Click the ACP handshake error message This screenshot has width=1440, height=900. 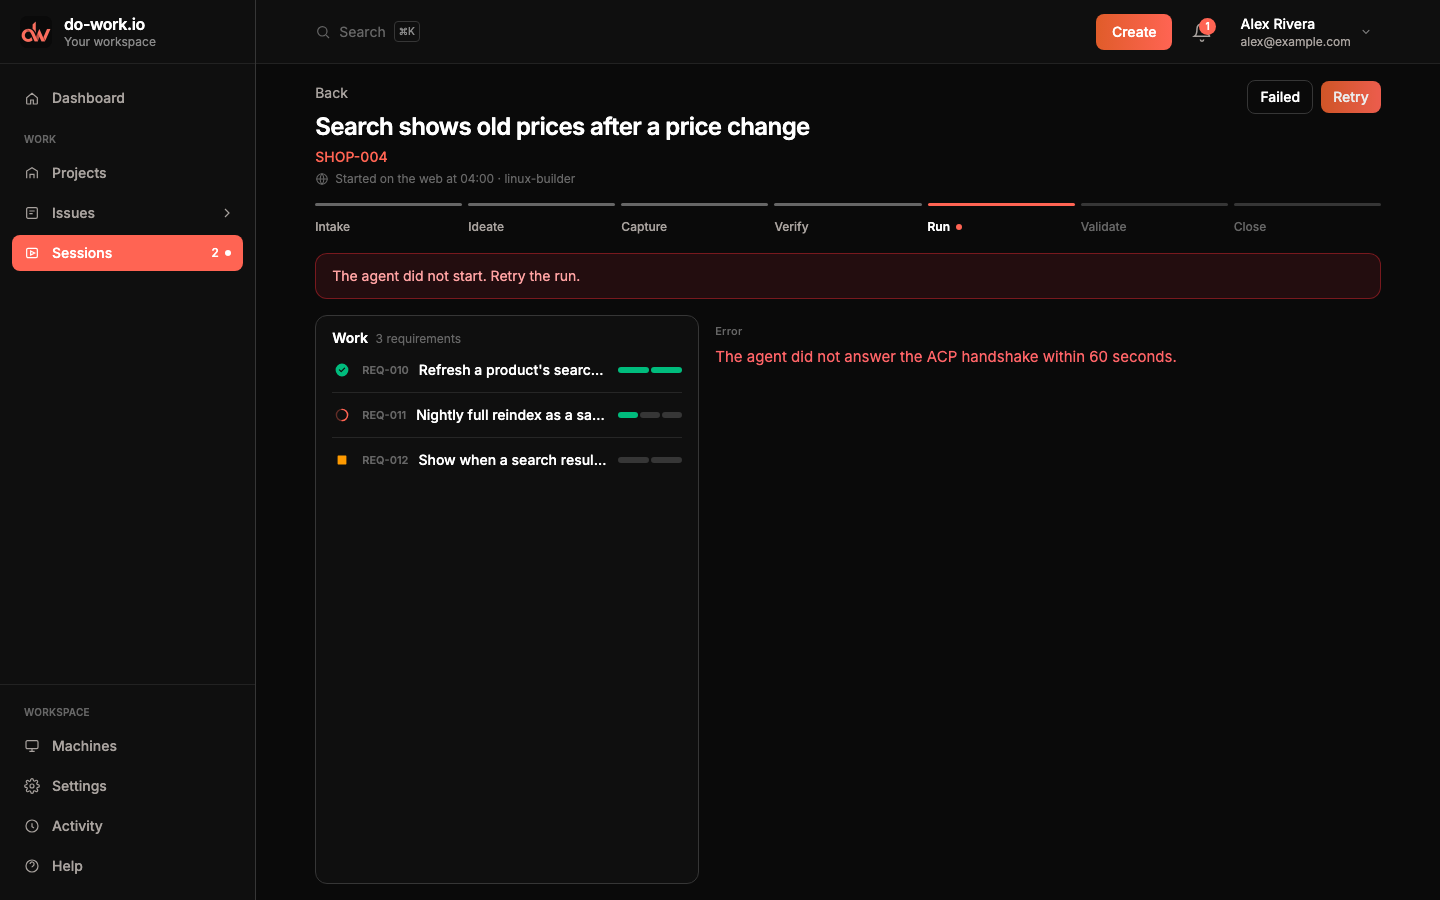click(946, 357)
